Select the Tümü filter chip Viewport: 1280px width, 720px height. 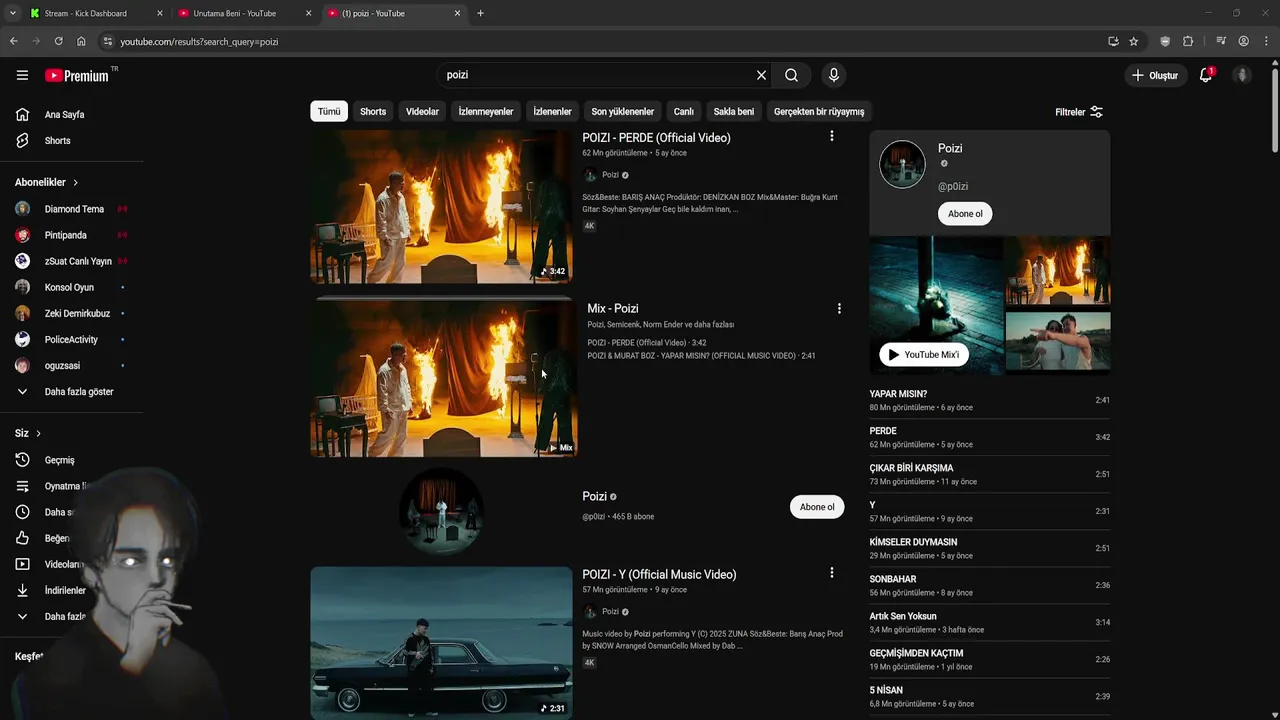pyautogui.click(x=329, y=112)
